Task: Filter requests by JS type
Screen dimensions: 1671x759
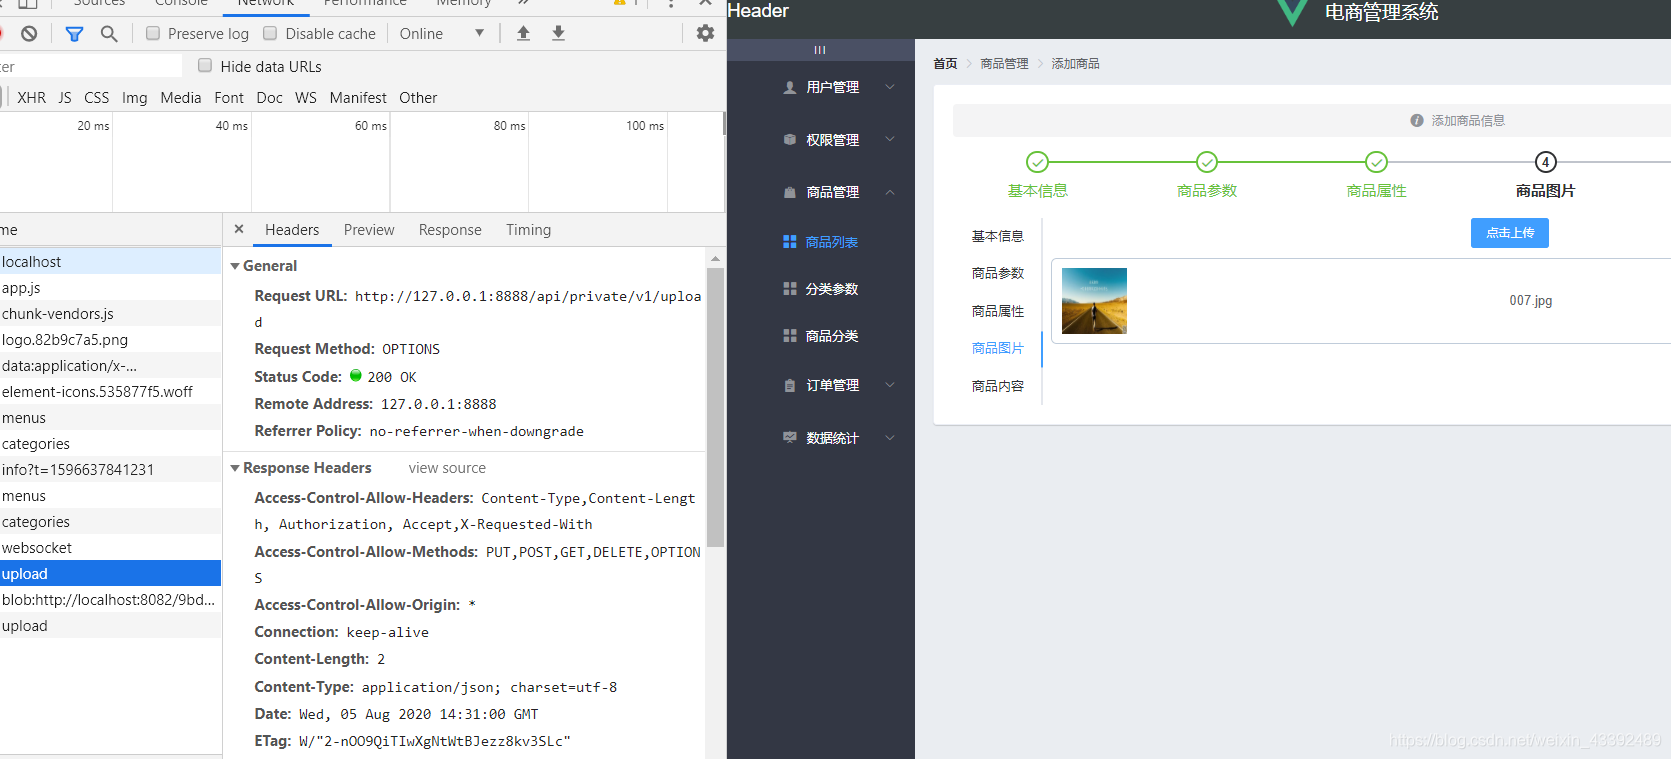Action: pyautogui.click(x=65, y=98)
